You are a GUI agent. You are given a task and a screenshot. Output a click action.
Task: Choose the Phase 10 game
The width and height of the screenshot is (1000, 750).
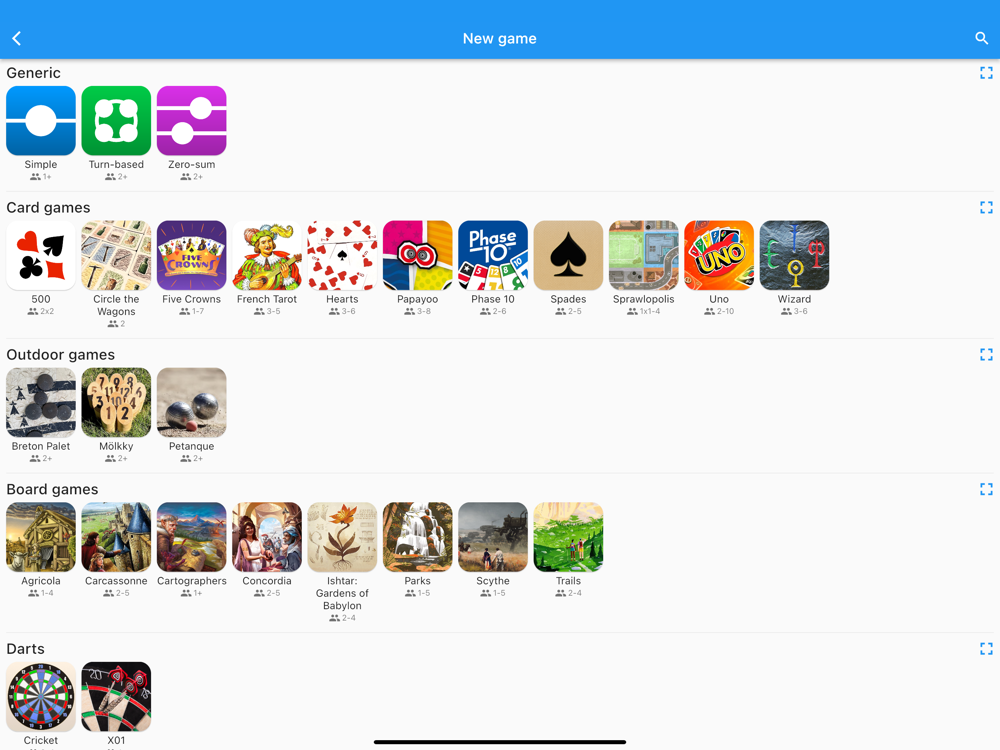pos(493,255)
